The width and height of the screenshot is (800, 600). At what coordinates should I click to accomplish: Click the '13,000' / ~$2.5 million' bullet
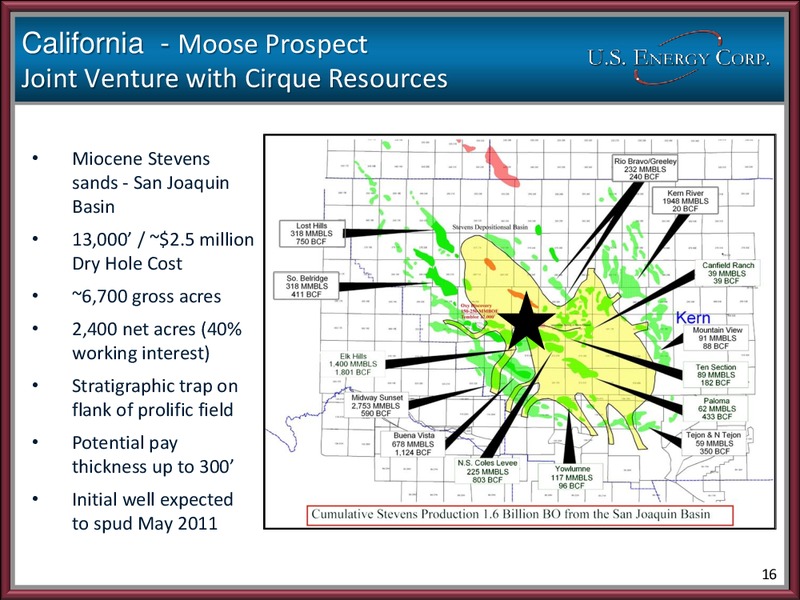click(x=163, y=252)
